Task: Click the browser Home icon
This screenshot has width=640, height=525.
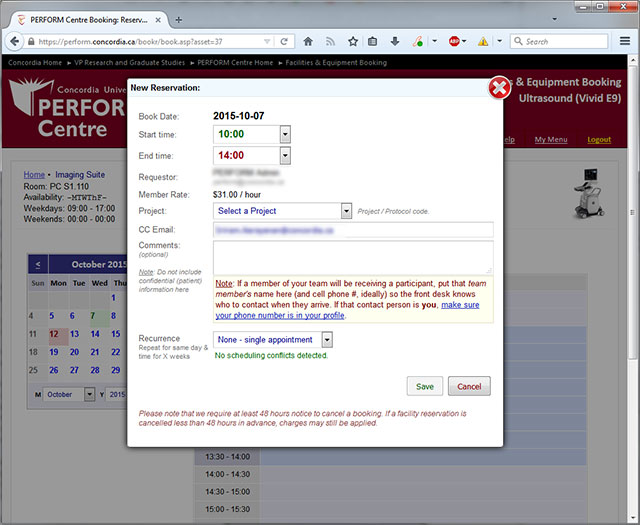Action: point(308,42)
